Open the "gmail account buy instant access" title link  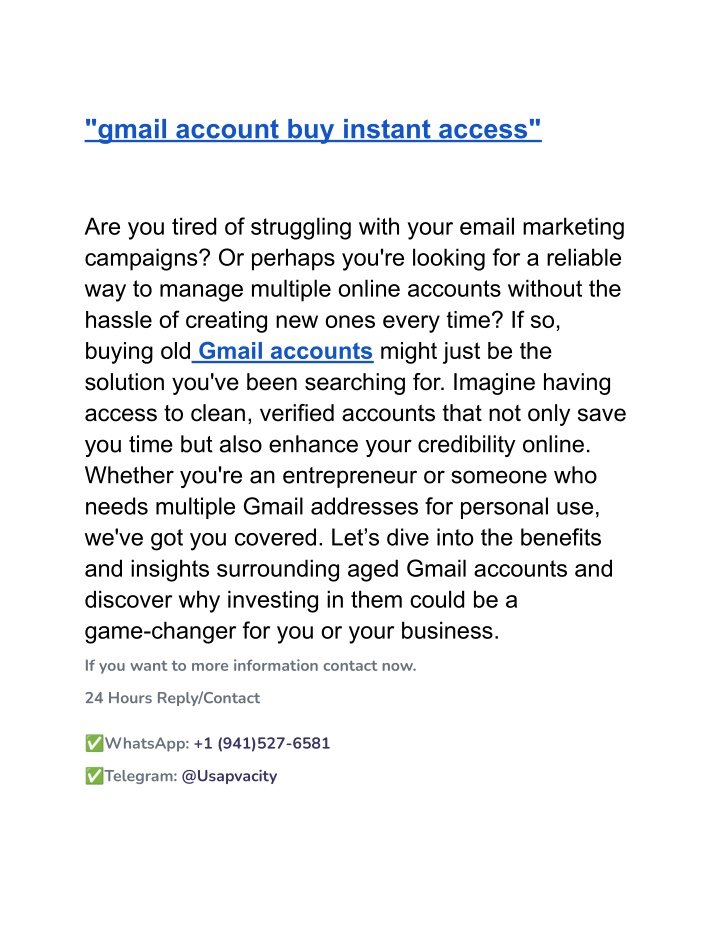(313, 129)
